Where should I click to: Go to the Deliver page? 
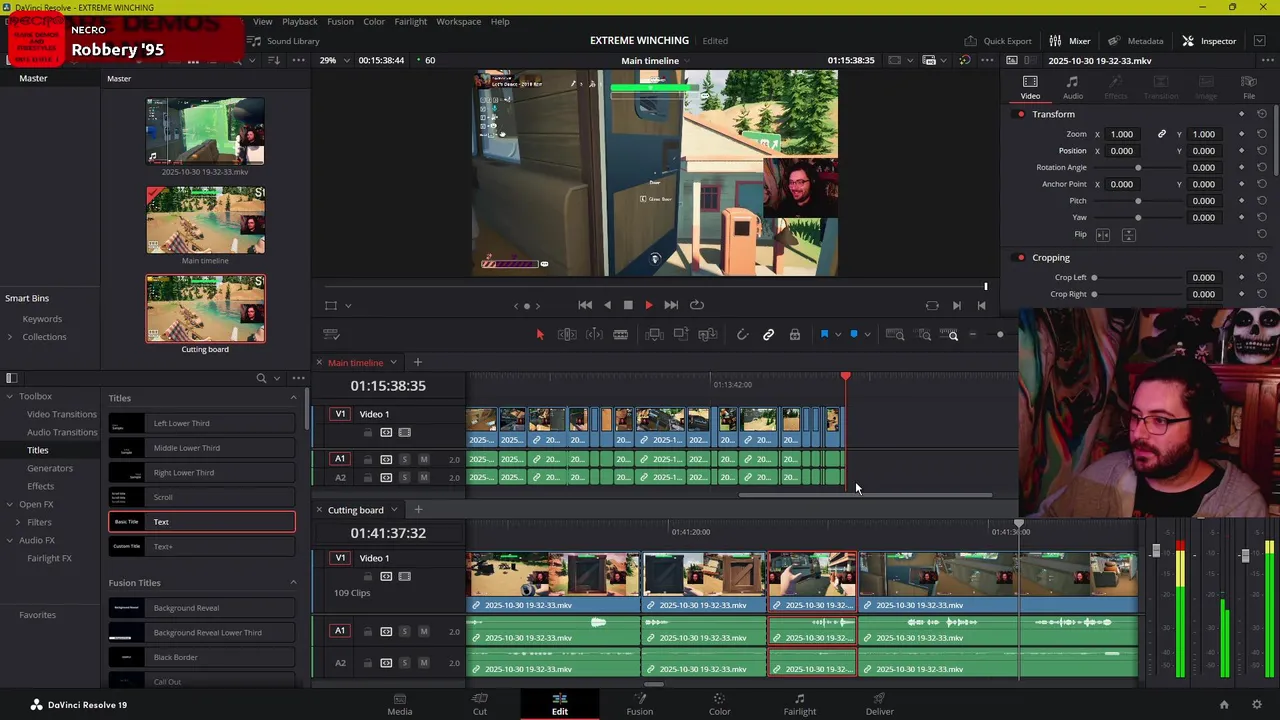[880, 704]
